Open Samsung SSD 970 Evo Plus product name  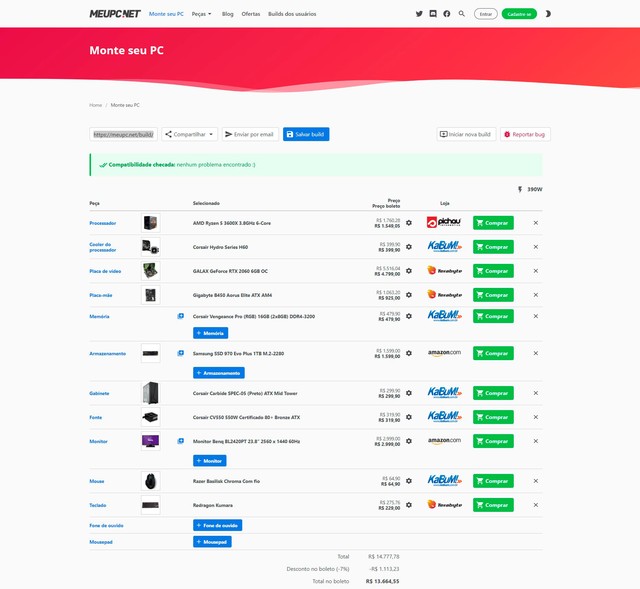[x=238, y=353]
